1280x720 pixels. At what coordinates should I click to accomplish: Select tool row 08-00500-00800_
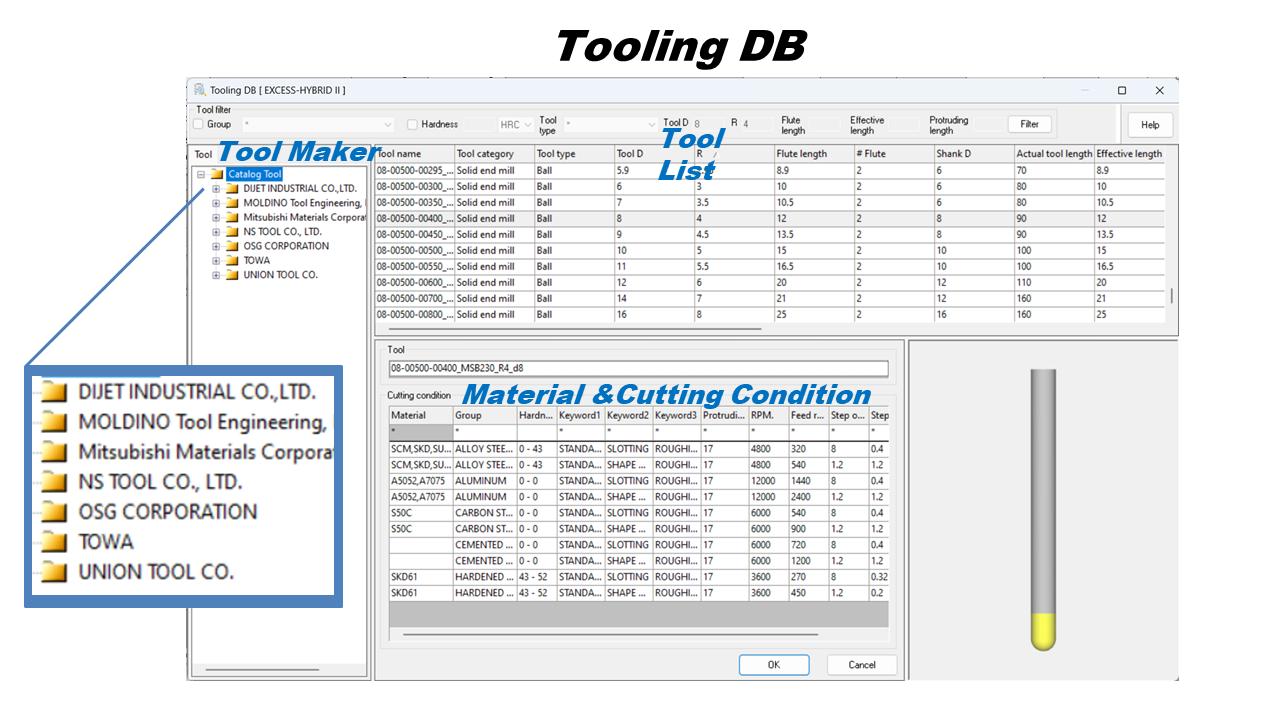click(770, 315)
